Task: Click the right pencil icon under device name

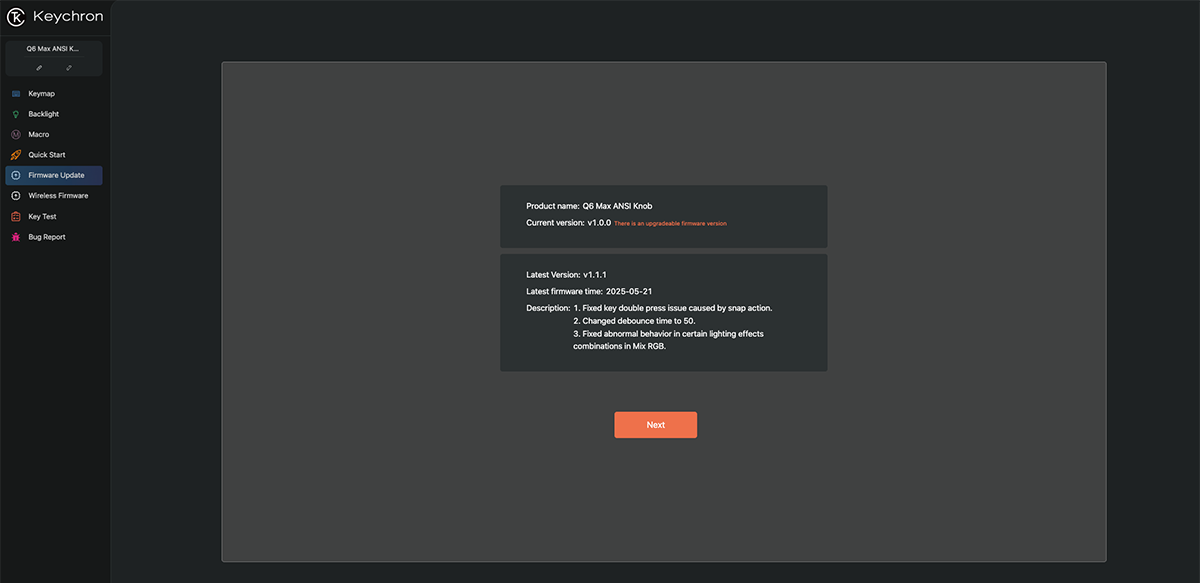Action: click(x=69, y=68)
